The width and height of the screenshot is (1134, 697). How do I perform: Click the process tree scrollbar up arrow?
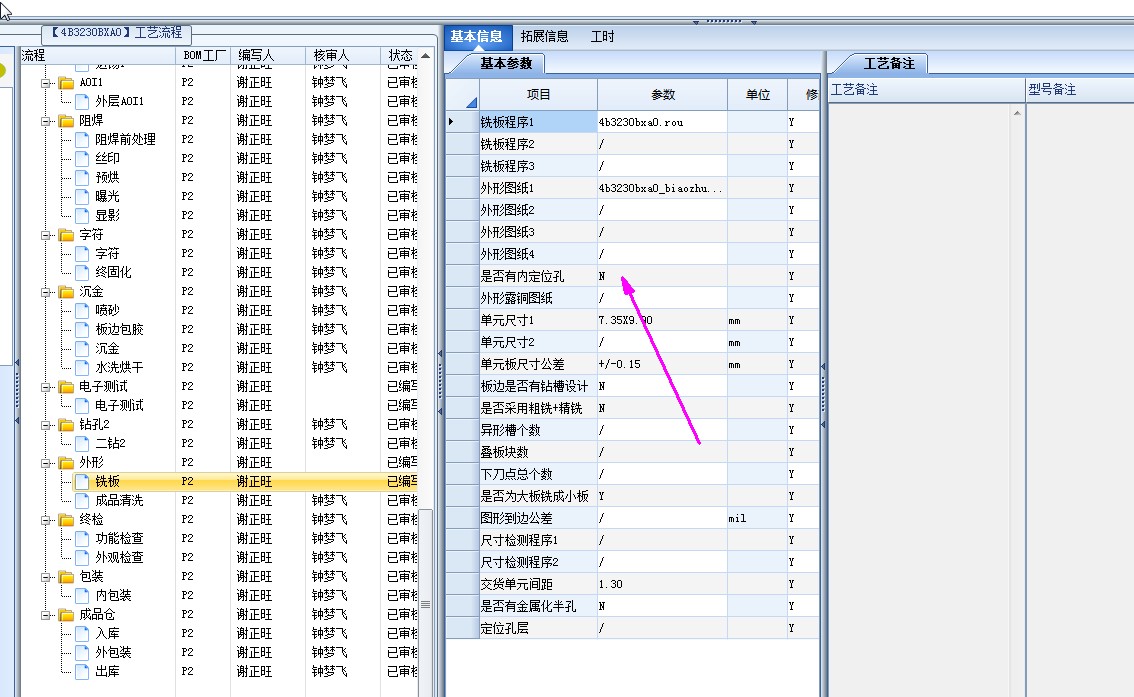[425, 56]
